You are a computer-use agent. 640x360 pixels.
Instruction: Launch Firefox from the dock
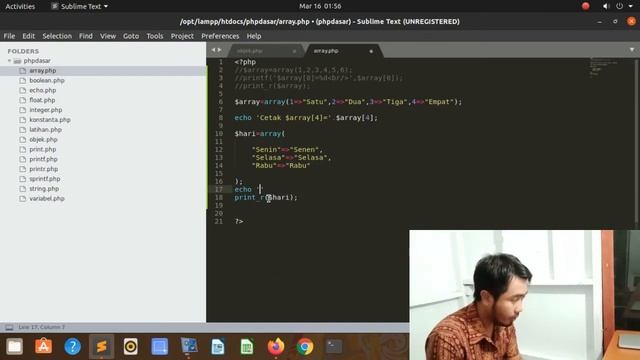point(276,347)
